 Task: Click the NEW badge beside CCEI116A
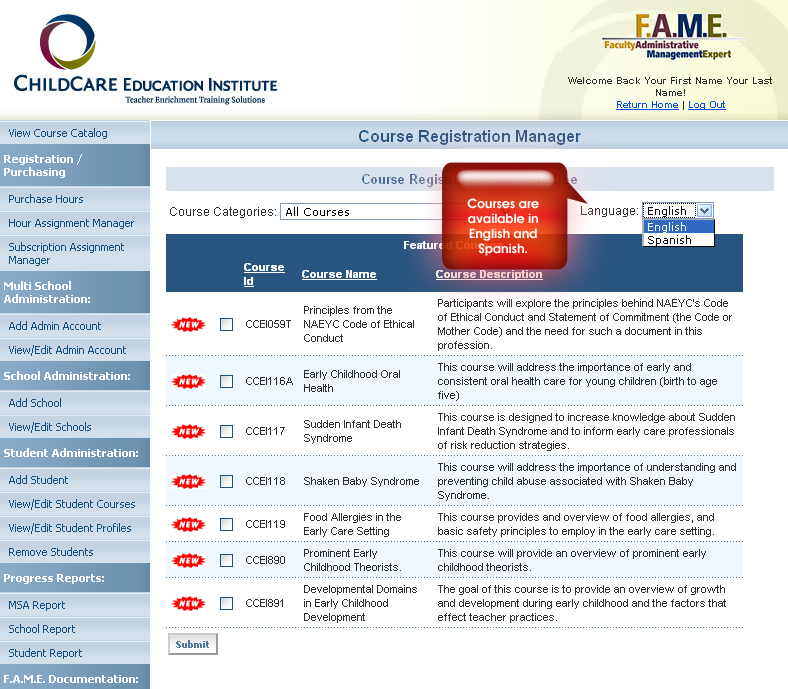coord(188,381)
